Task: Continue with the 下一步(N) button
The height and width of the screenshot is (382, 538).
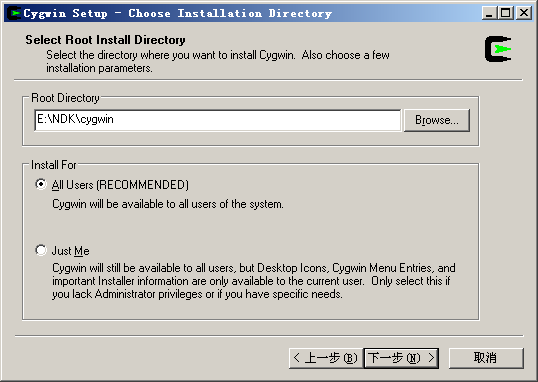Action: tap(401, 358)
